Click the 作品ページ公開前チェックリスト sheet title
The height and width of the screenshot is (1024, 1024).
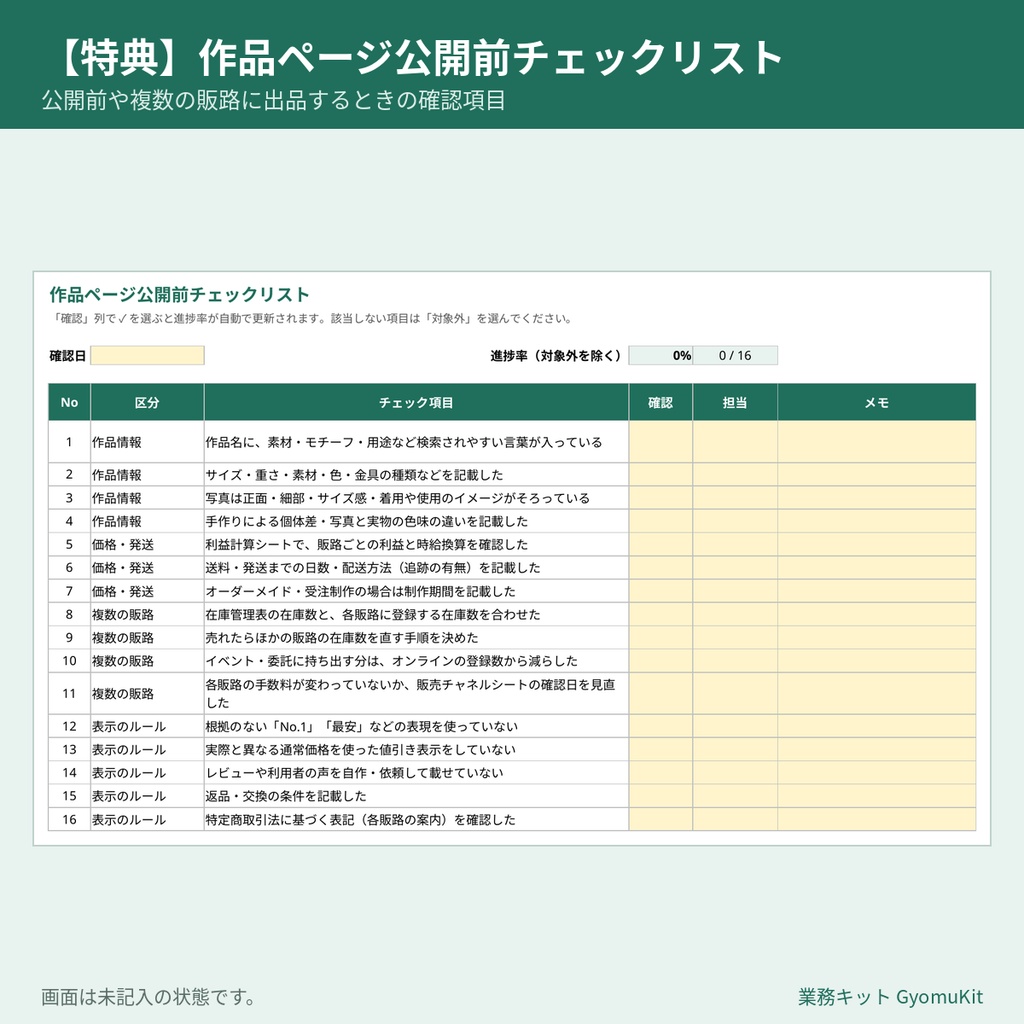pyautogui.click(x=180, y=295)
